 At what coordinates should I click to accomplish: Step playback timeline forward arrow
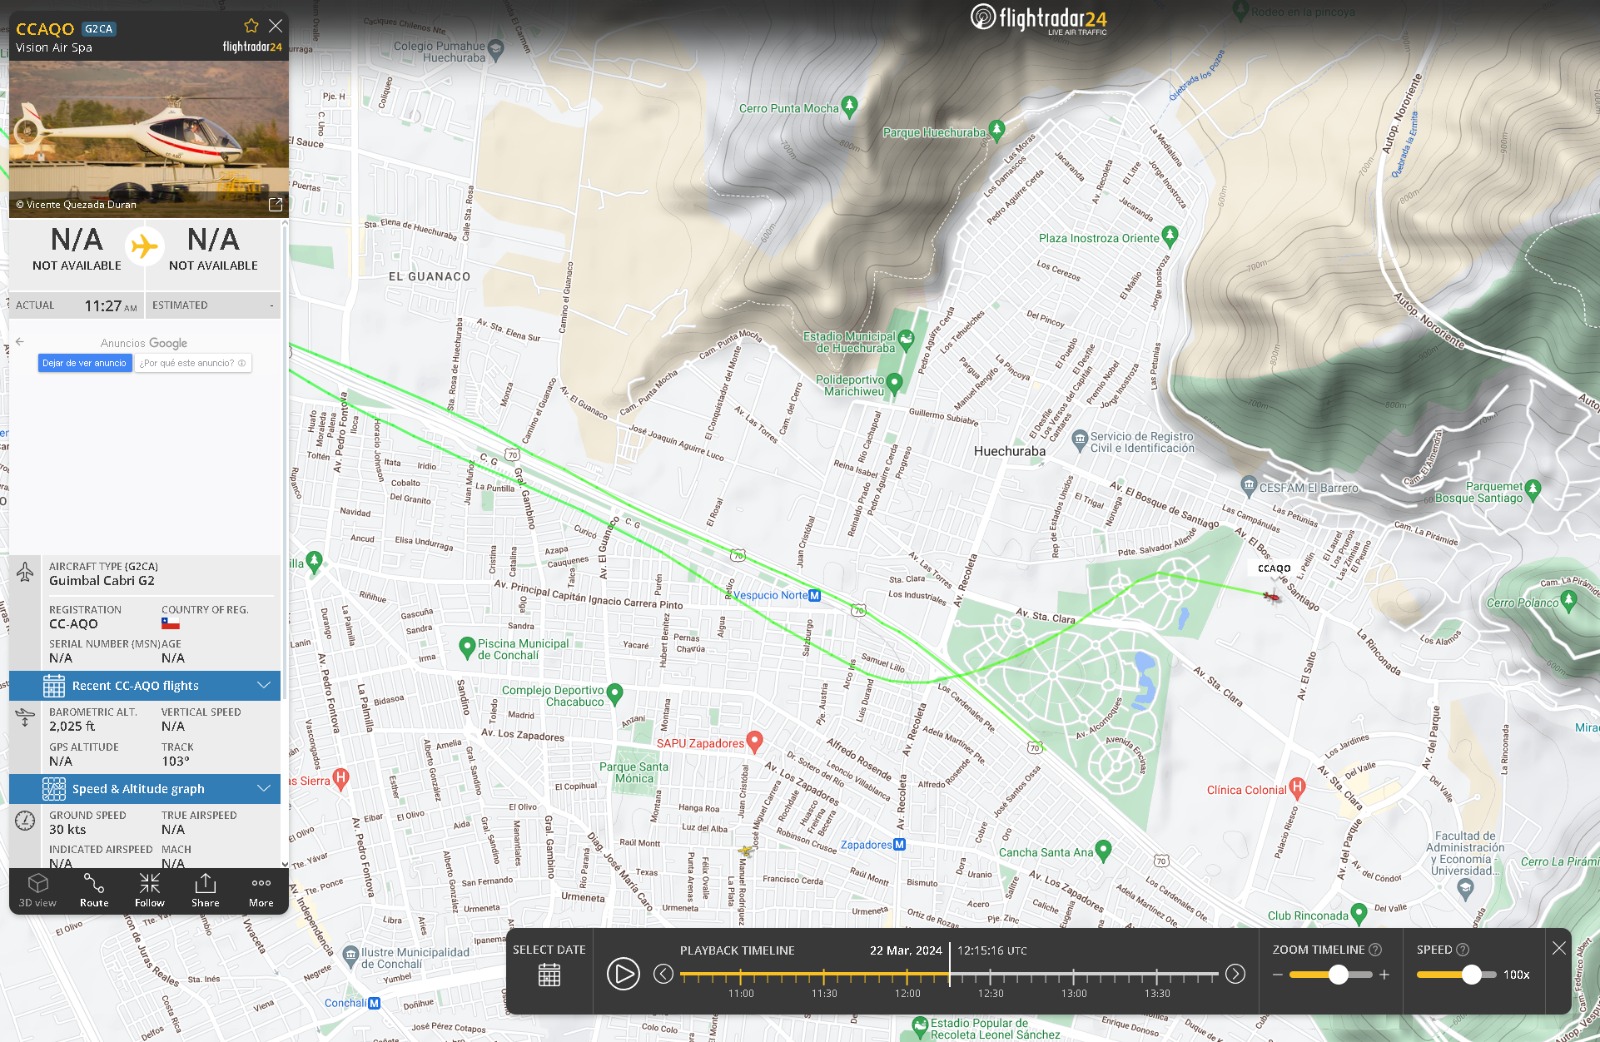[1235, 974]
